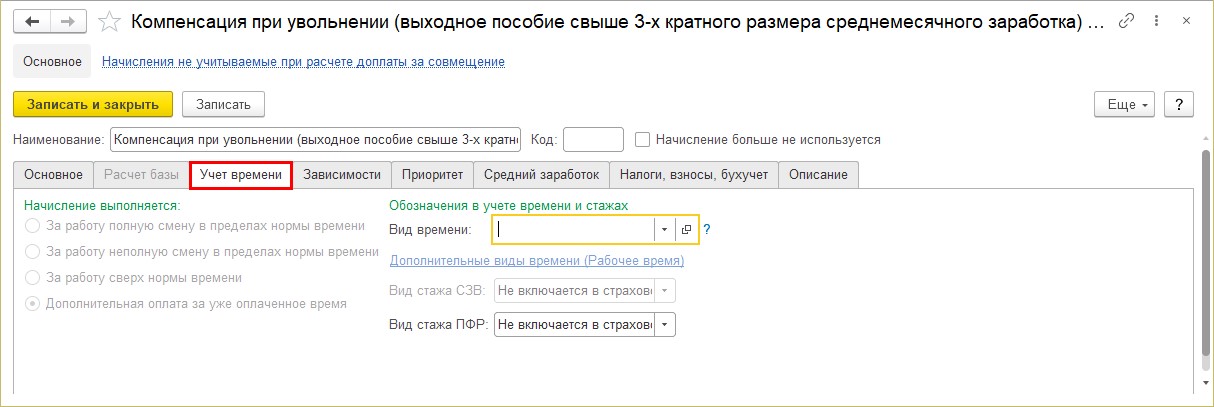Focus the Код input field
This screenshot has width=1214, height=407.
(x=594, y=140)
